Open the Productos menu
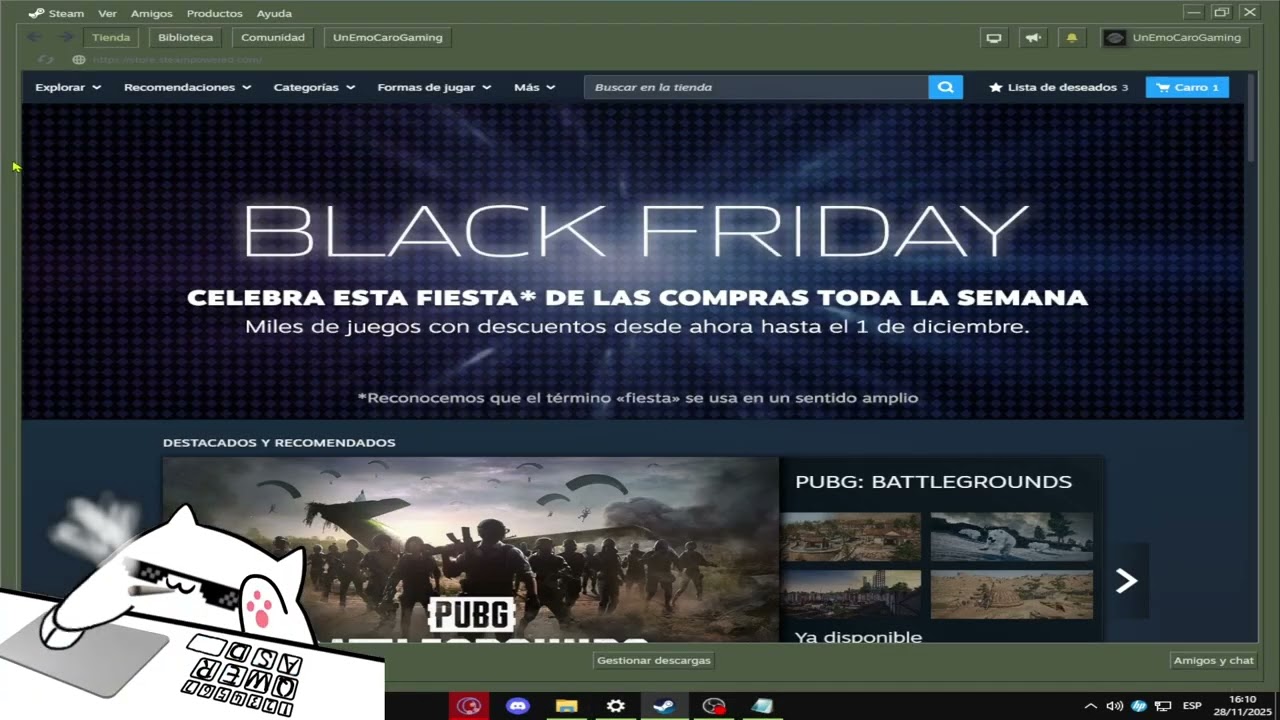This screenshot has height=720, width=1280. [214, 13]
